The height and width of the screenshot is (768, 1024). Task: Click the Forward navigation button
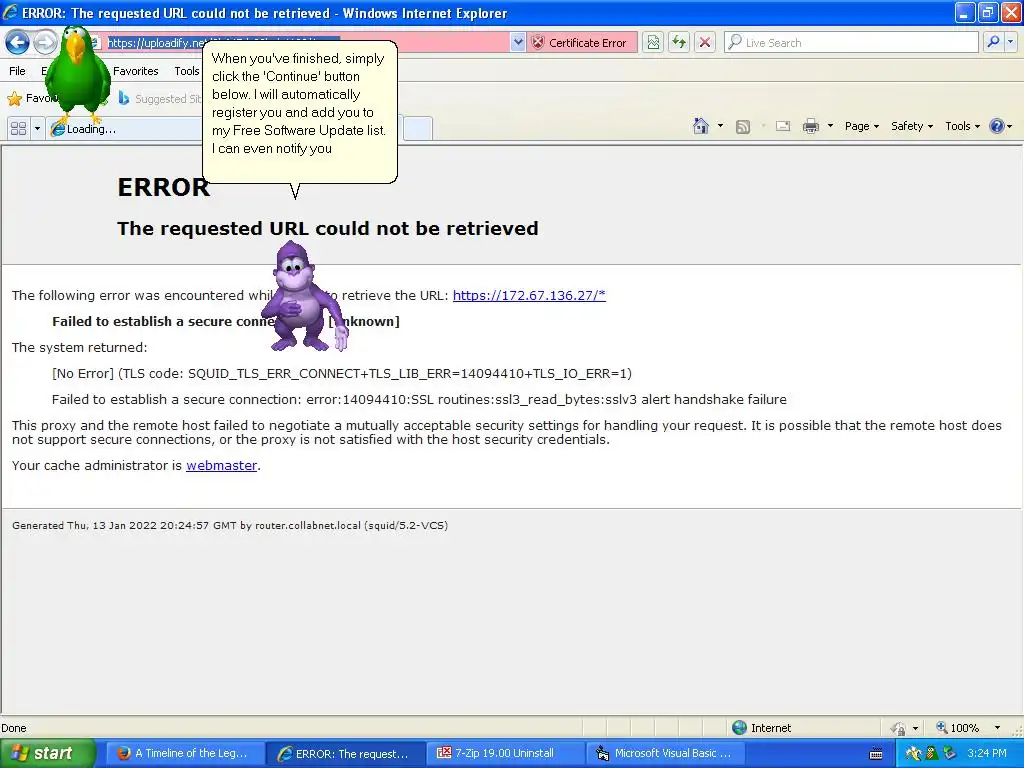[x=44, y=42]
